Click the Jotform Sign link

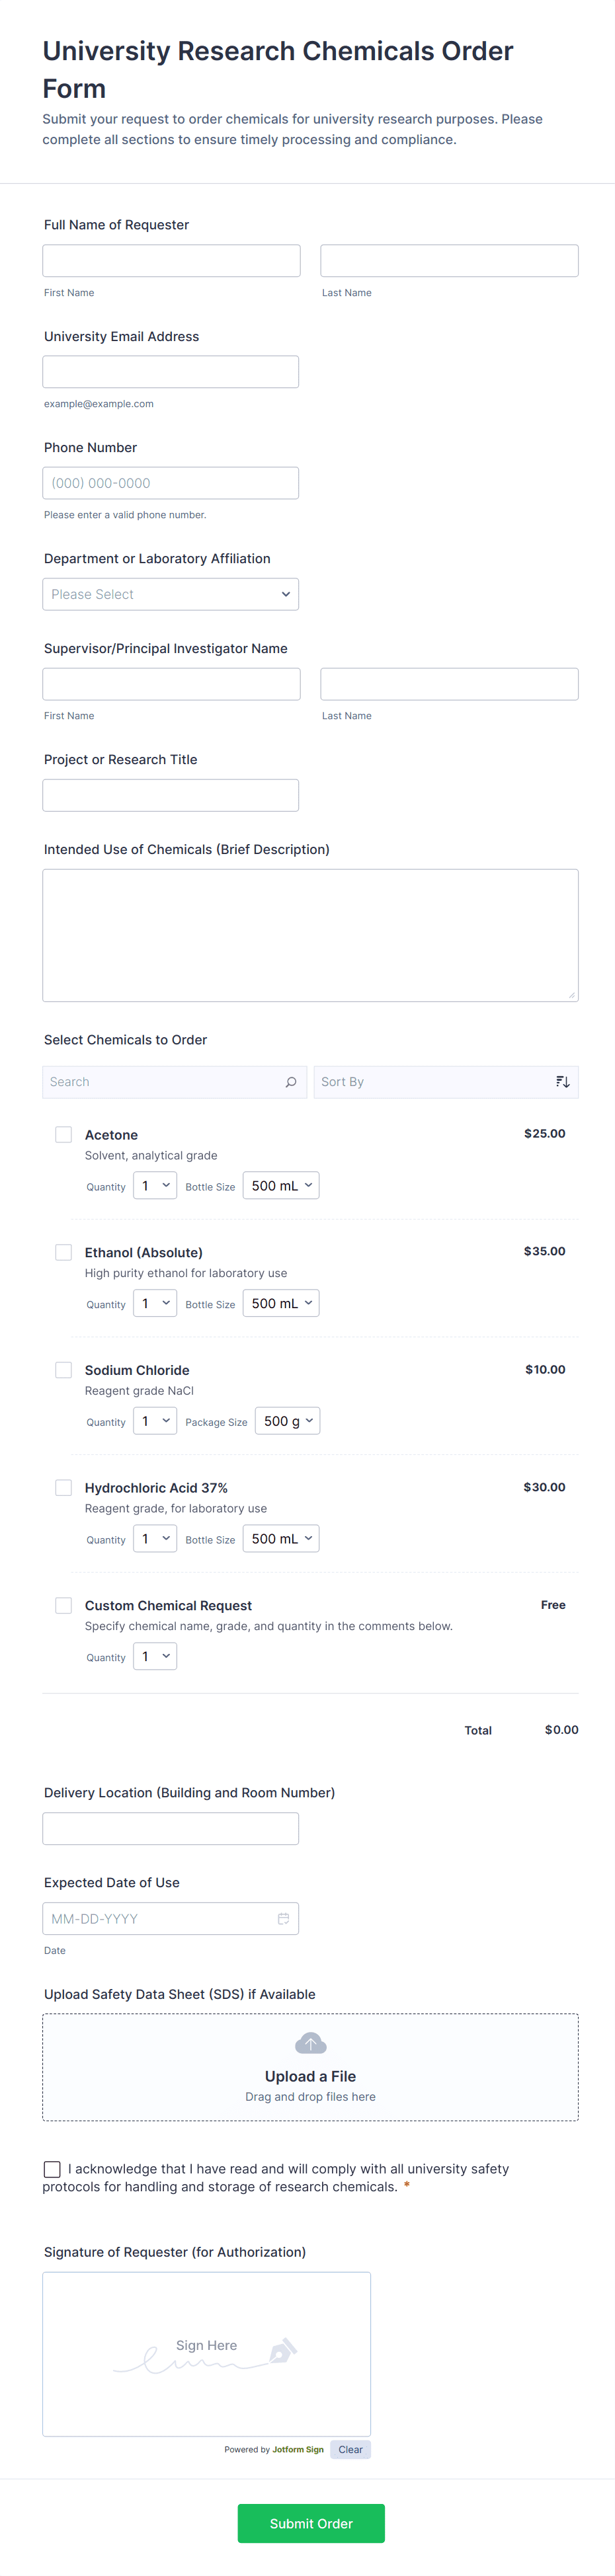298,2450
